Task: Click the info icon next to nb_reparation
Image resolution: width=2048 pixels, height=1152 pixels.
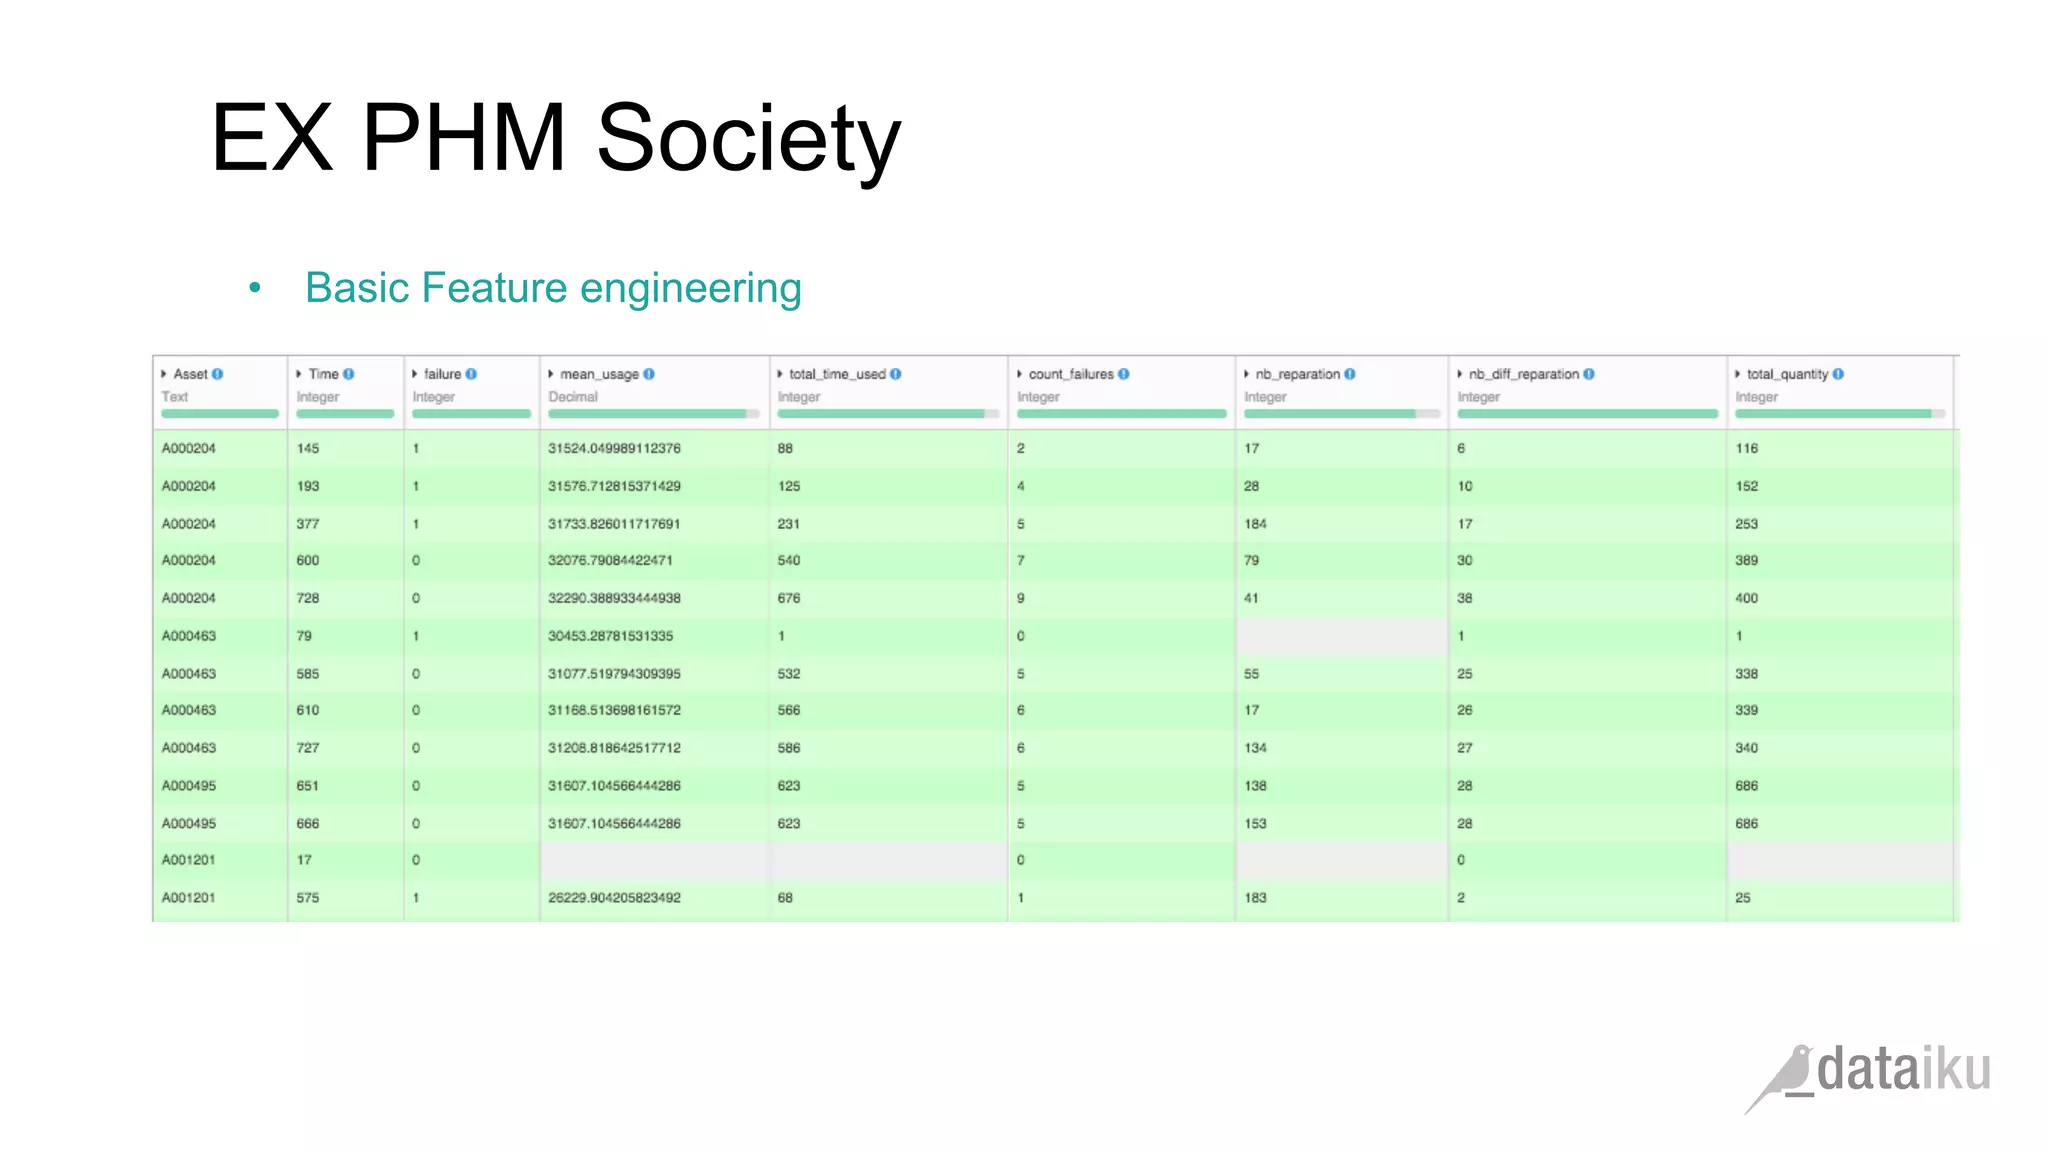Action: tap(1350, 374)
